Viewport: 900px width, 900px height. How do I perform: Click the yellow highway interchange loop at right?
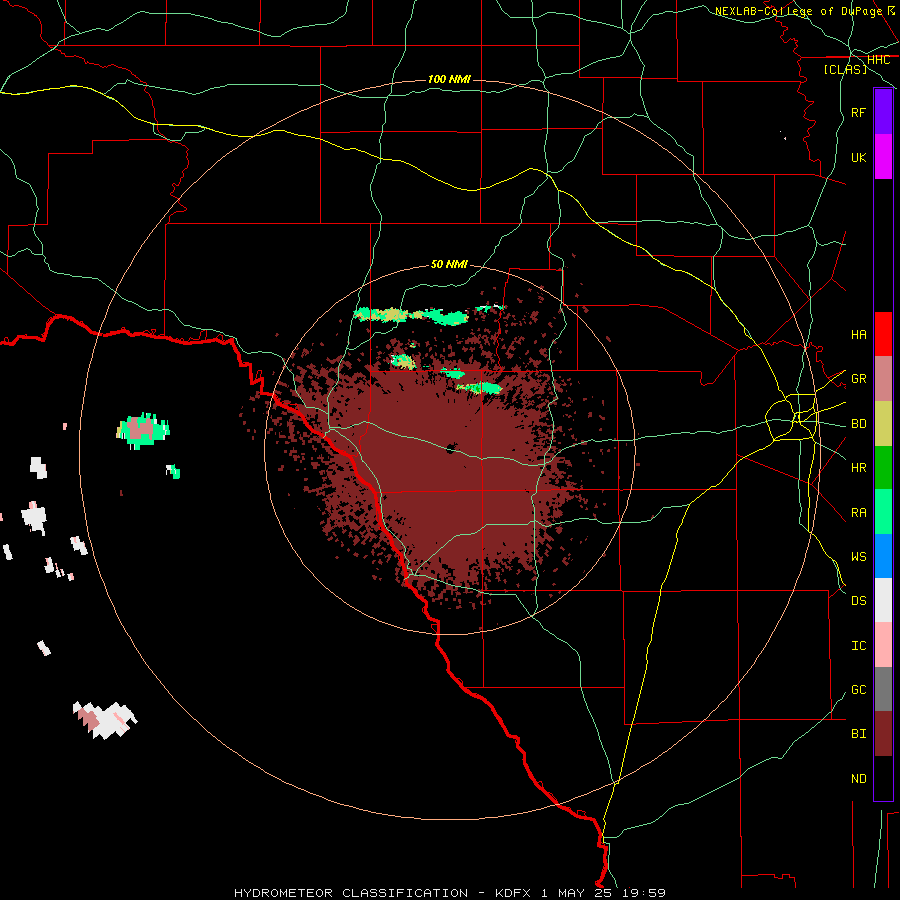pos(793,417)
